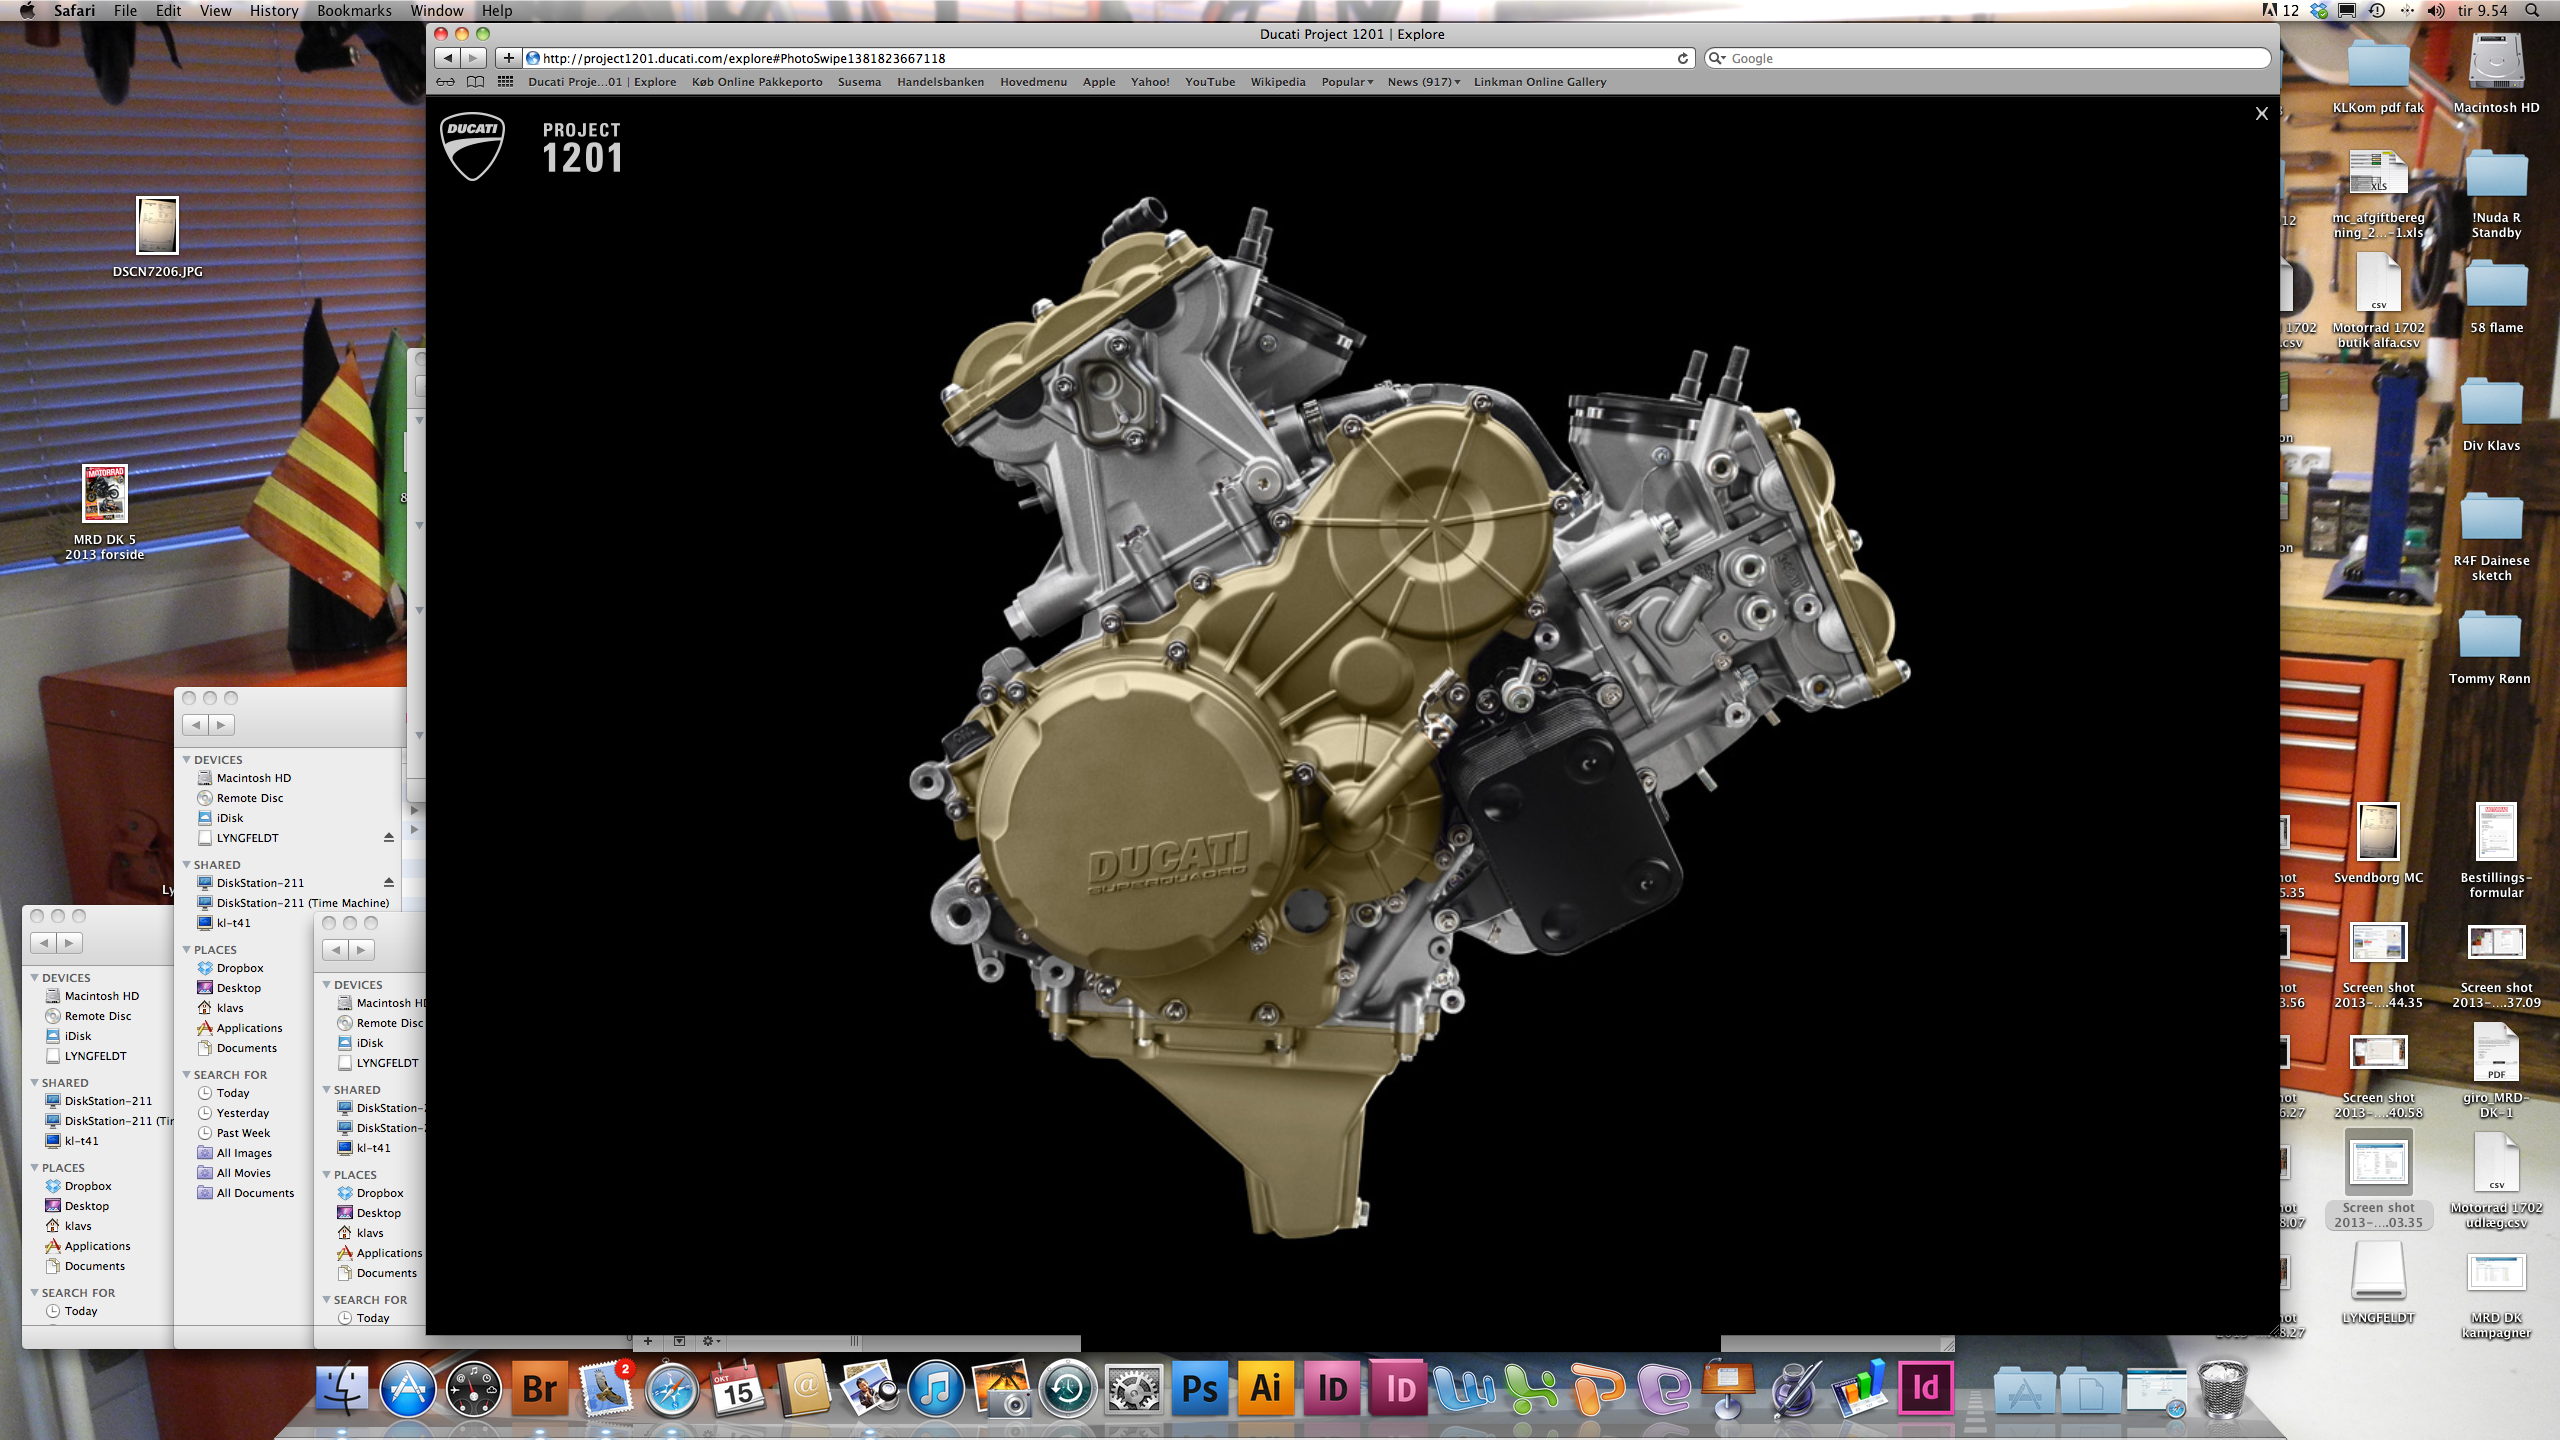
Task: Collapse SHARED section containing DiskStation-211 (Time Machine)
Action: tap(187, 864)
